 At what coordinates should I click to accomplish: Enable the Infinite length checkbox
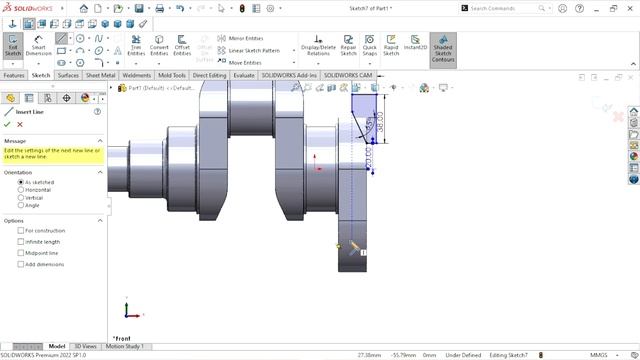(x=20, y=242)
